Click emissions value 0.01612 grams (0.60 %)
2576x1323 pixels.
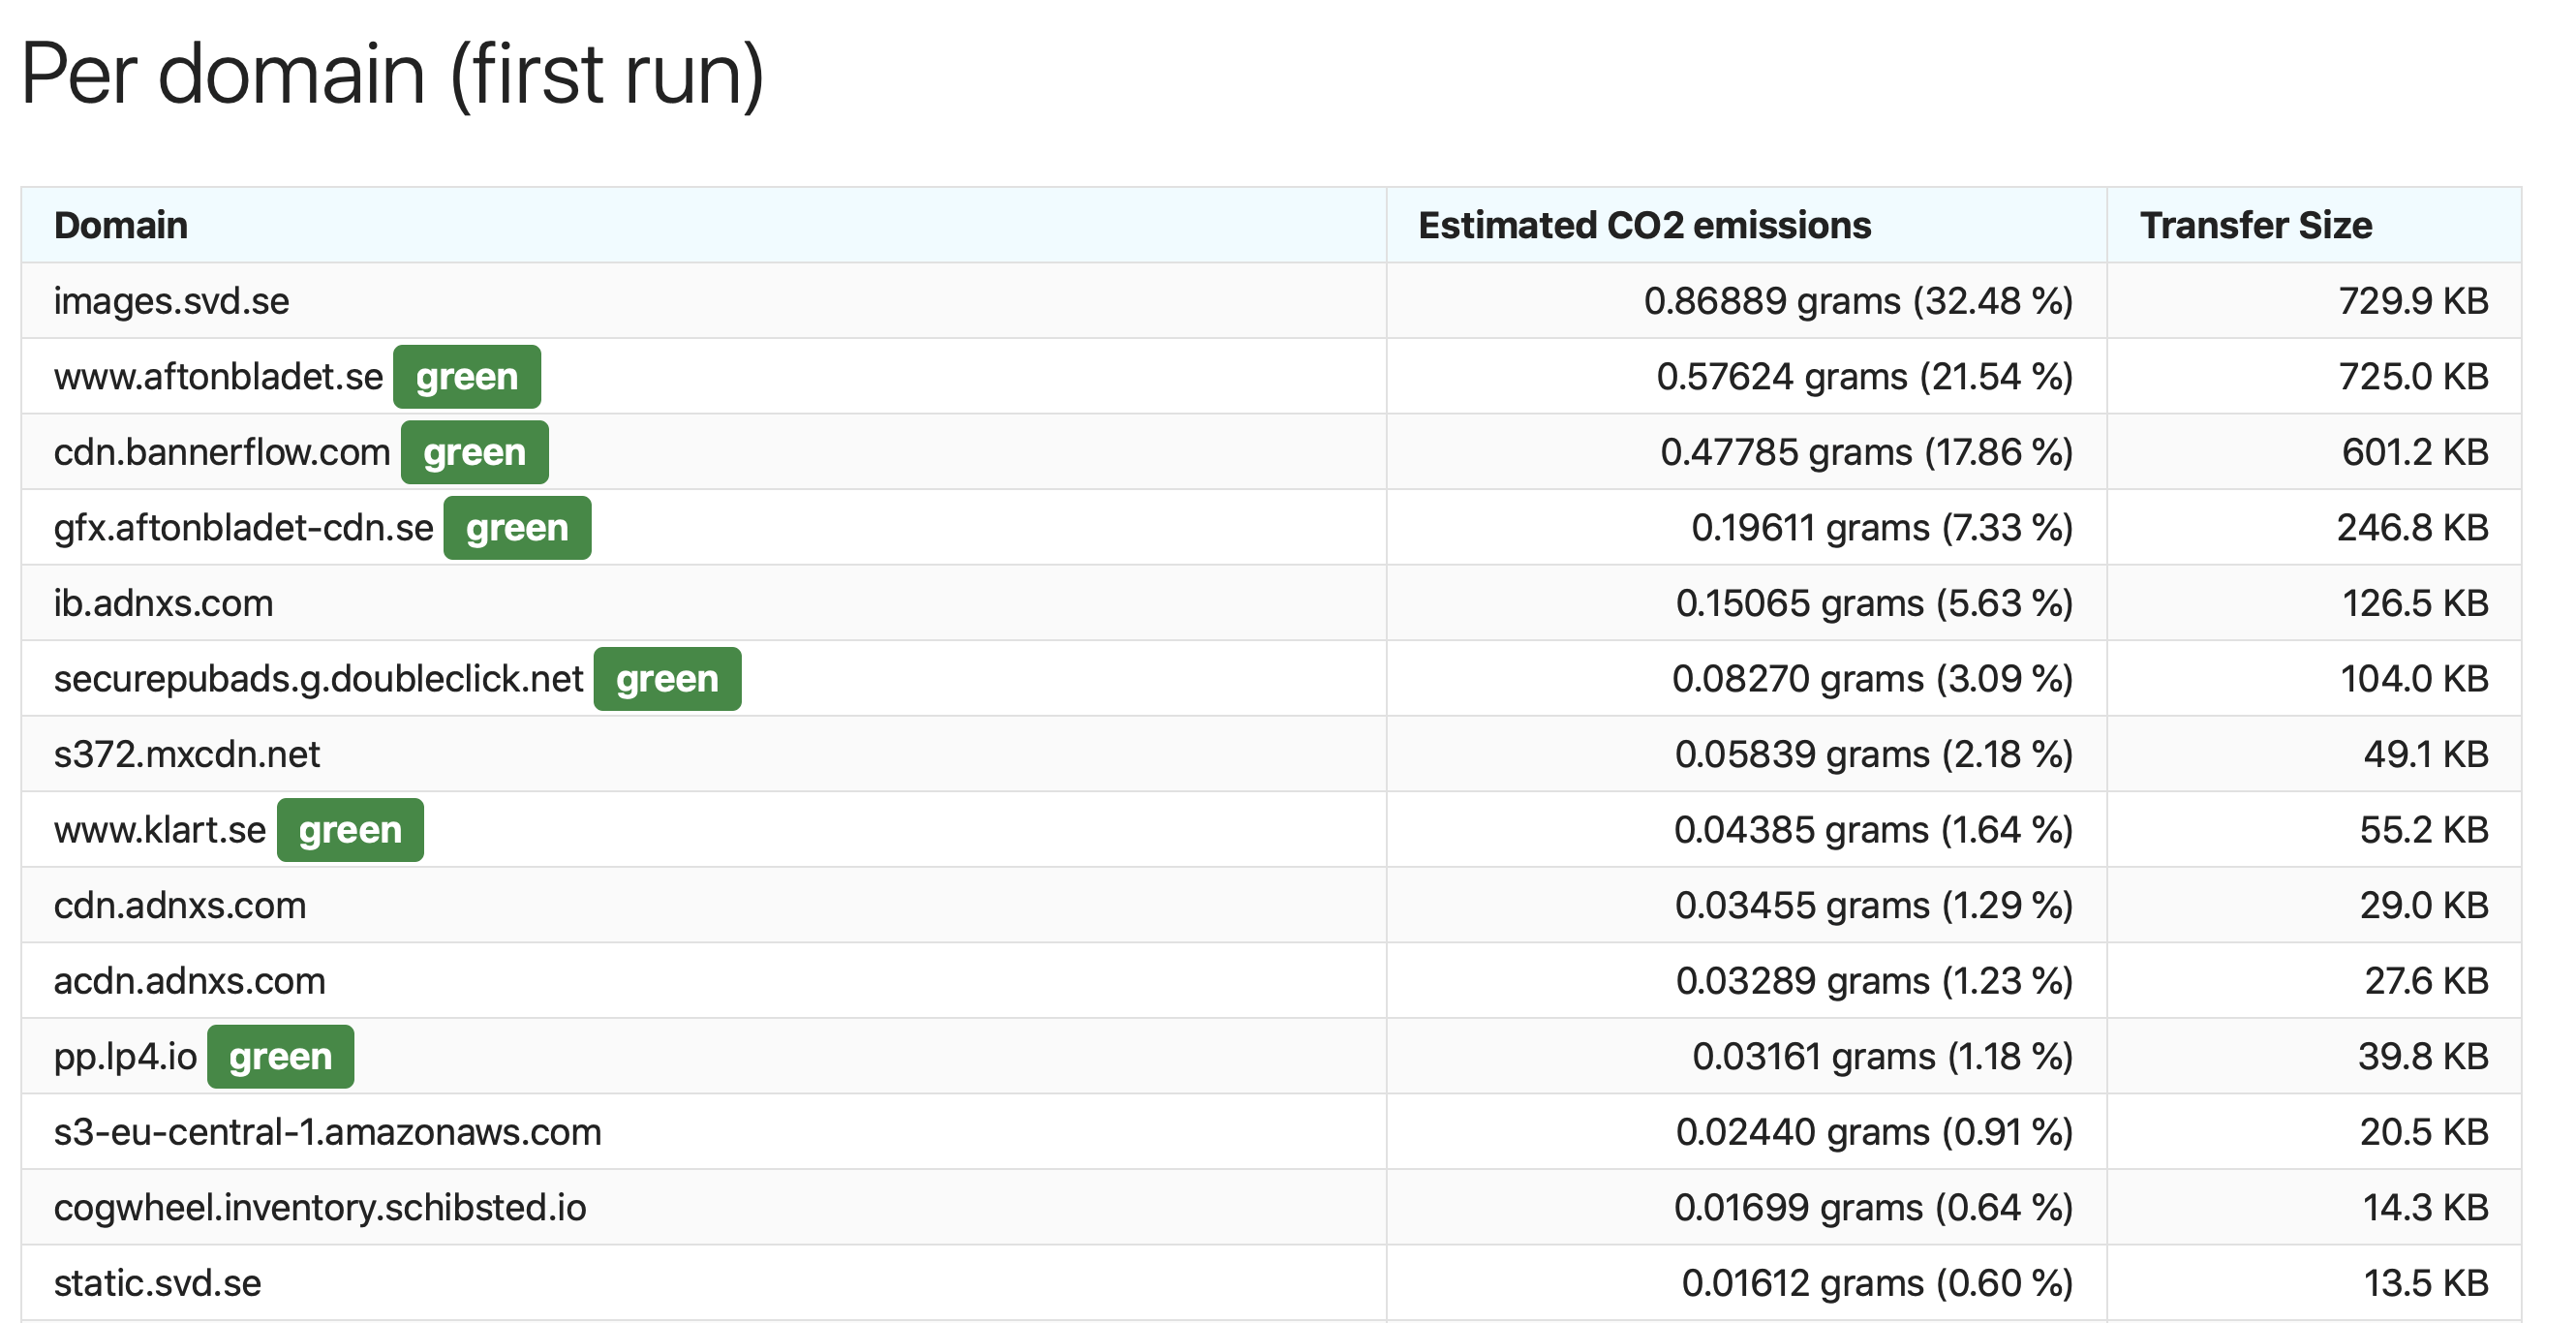click(1877, 1283)
